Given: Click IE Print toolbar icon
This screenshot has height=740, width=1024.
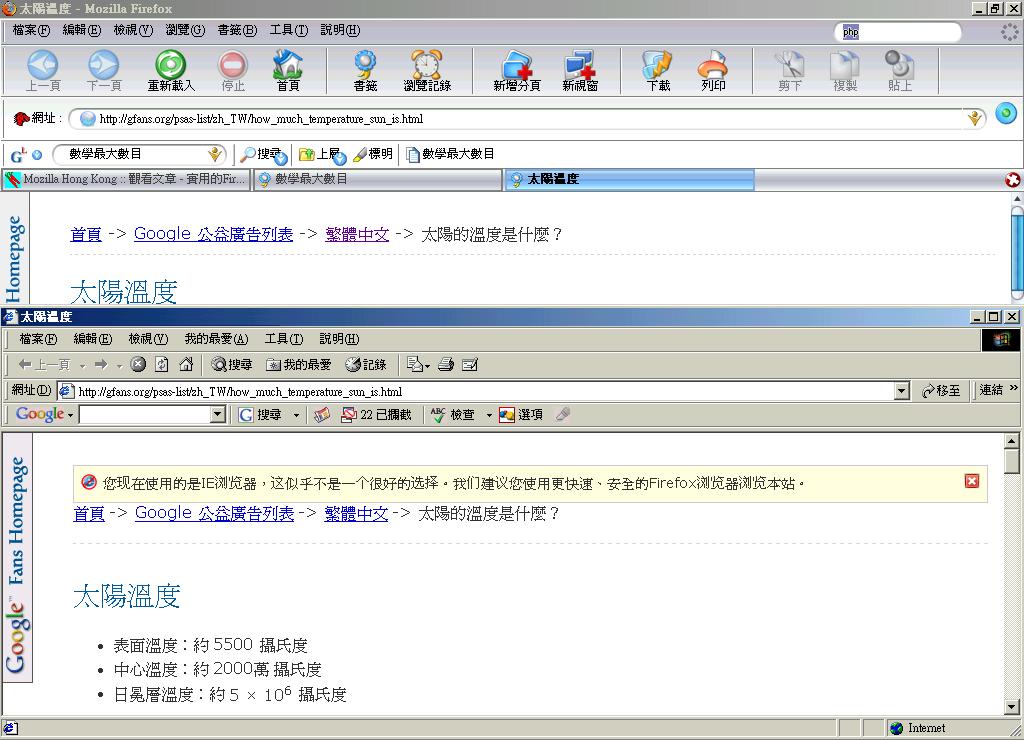Looking at the screenshot, I should 446,364.
